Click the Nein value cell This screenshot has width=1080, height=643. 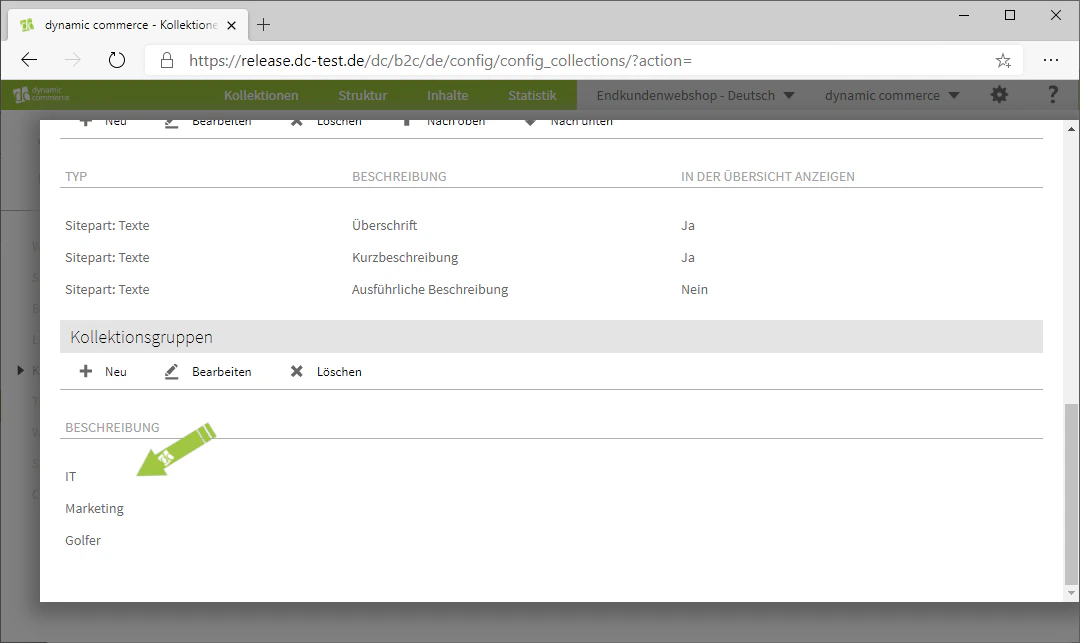(x=694, y=289)
